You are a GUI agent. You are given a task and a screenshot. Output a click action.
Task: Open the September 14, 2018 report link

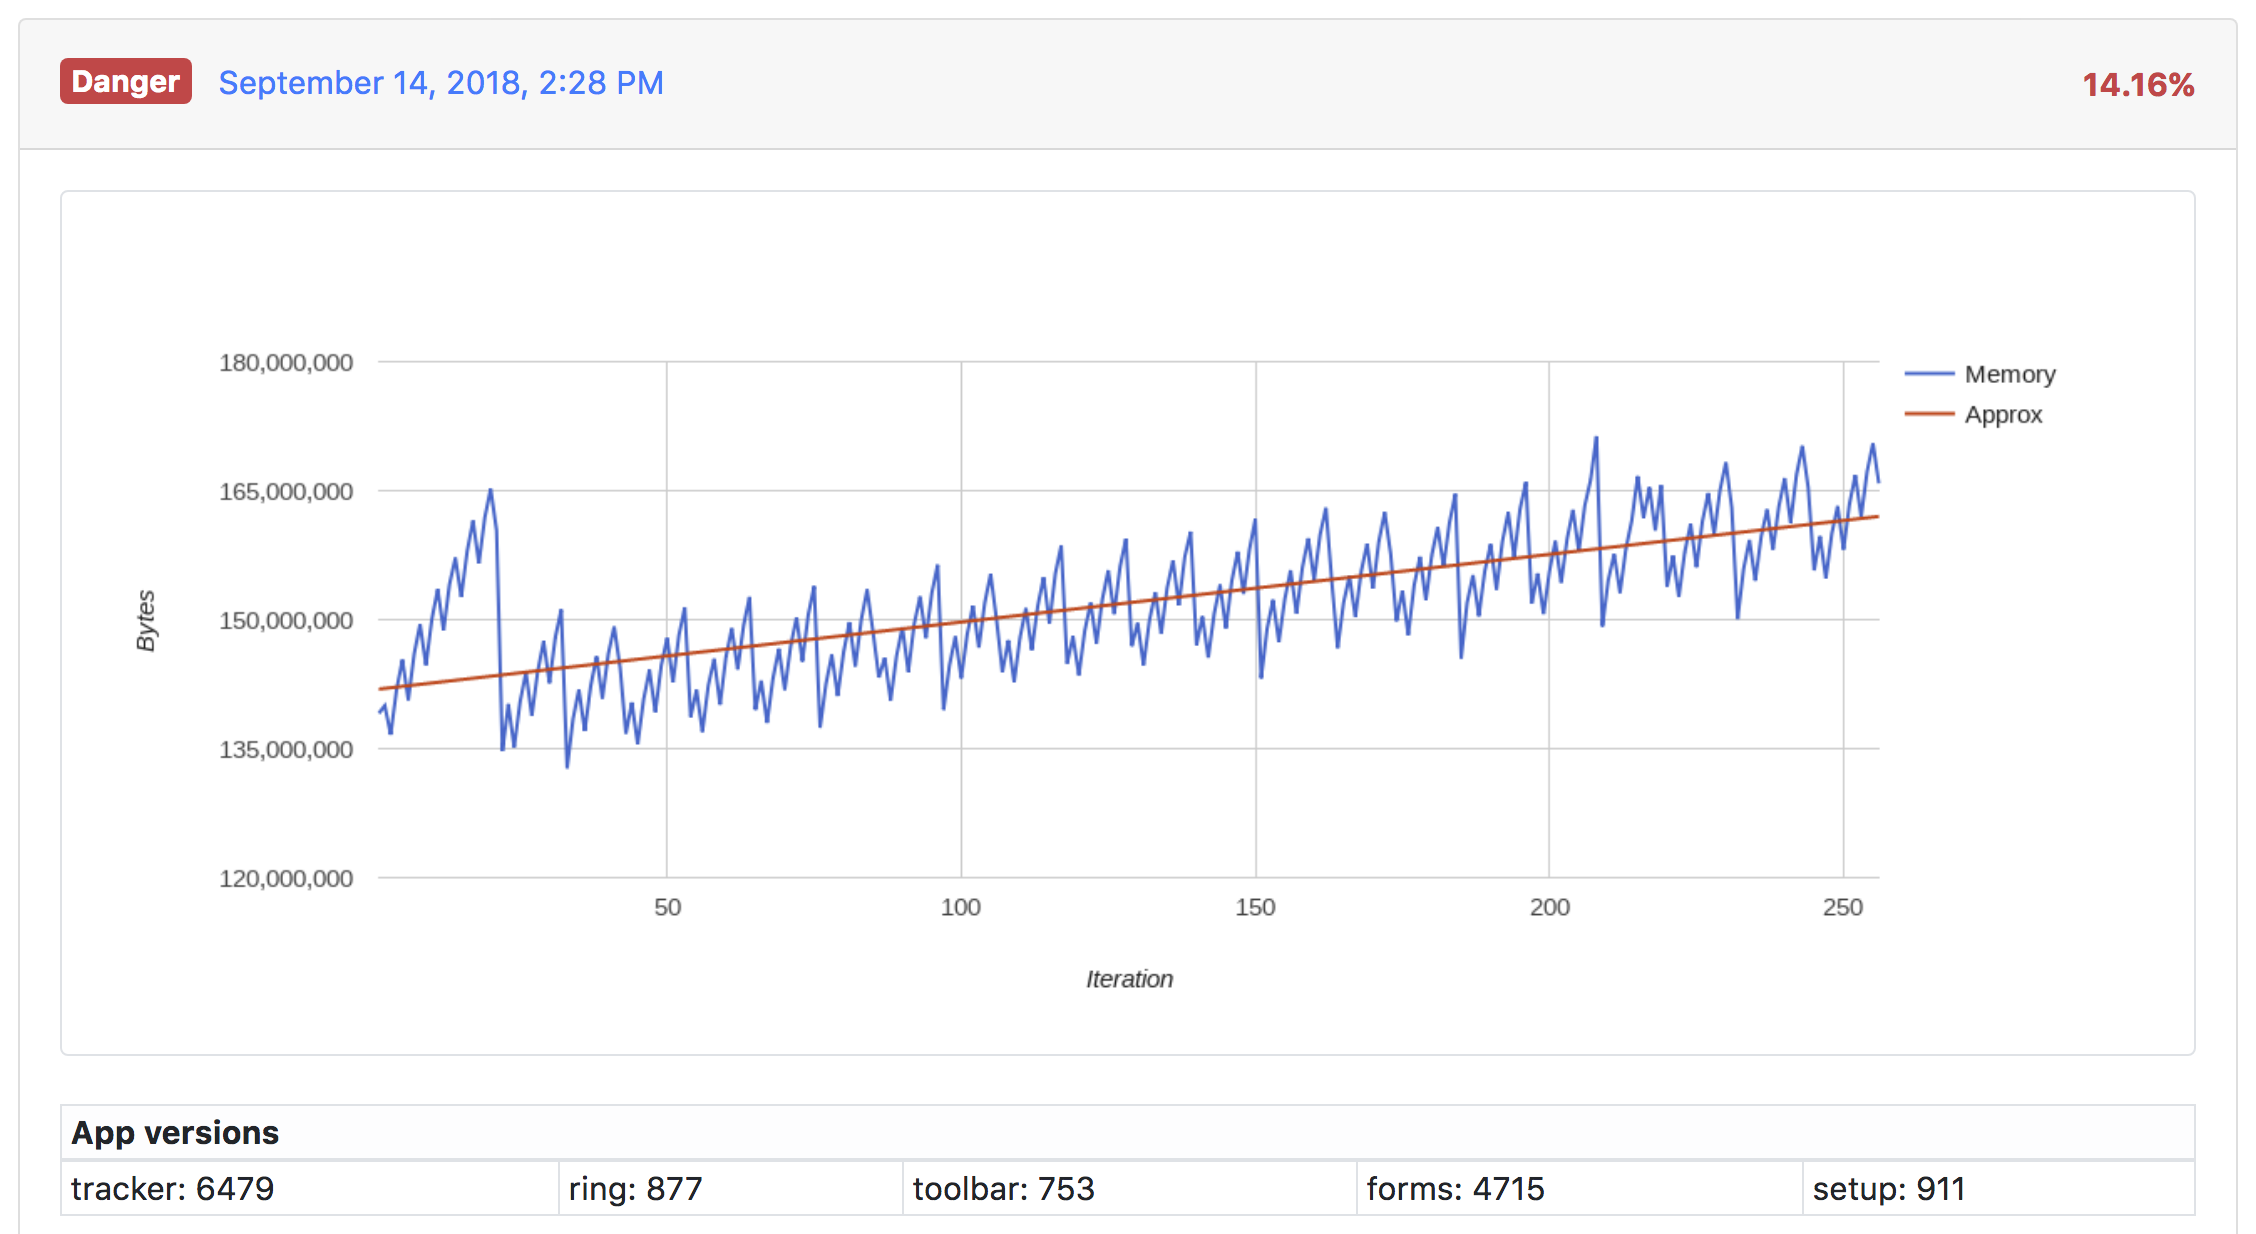441,83
